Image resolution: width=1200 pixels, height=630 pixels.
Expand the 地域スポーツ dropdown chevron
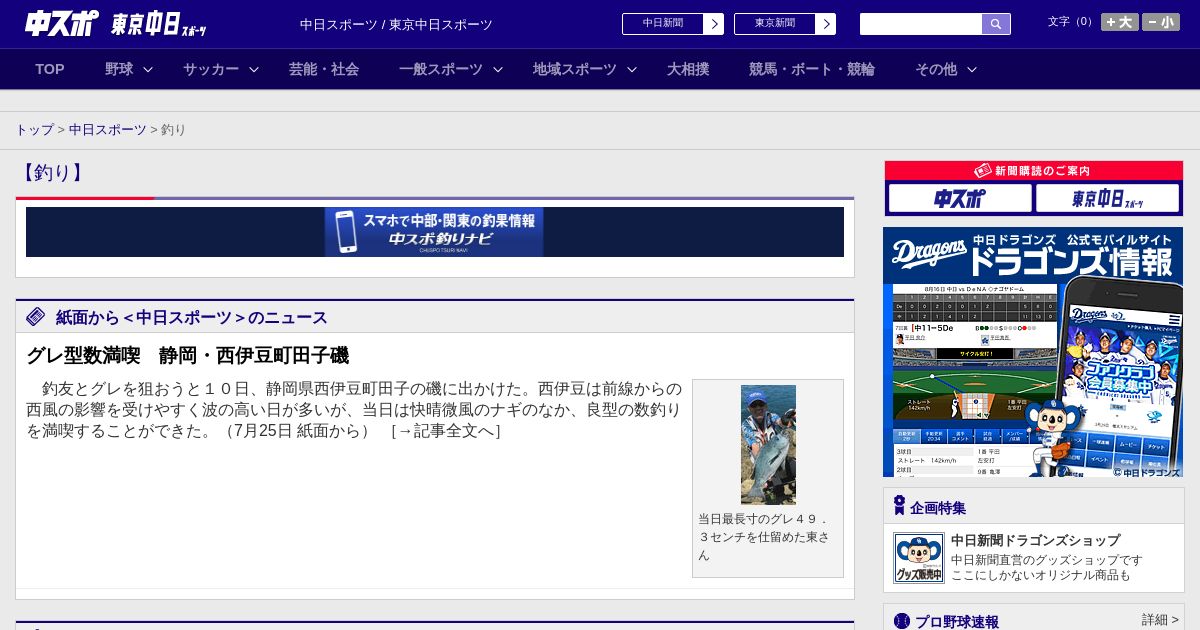pos(632,70)
